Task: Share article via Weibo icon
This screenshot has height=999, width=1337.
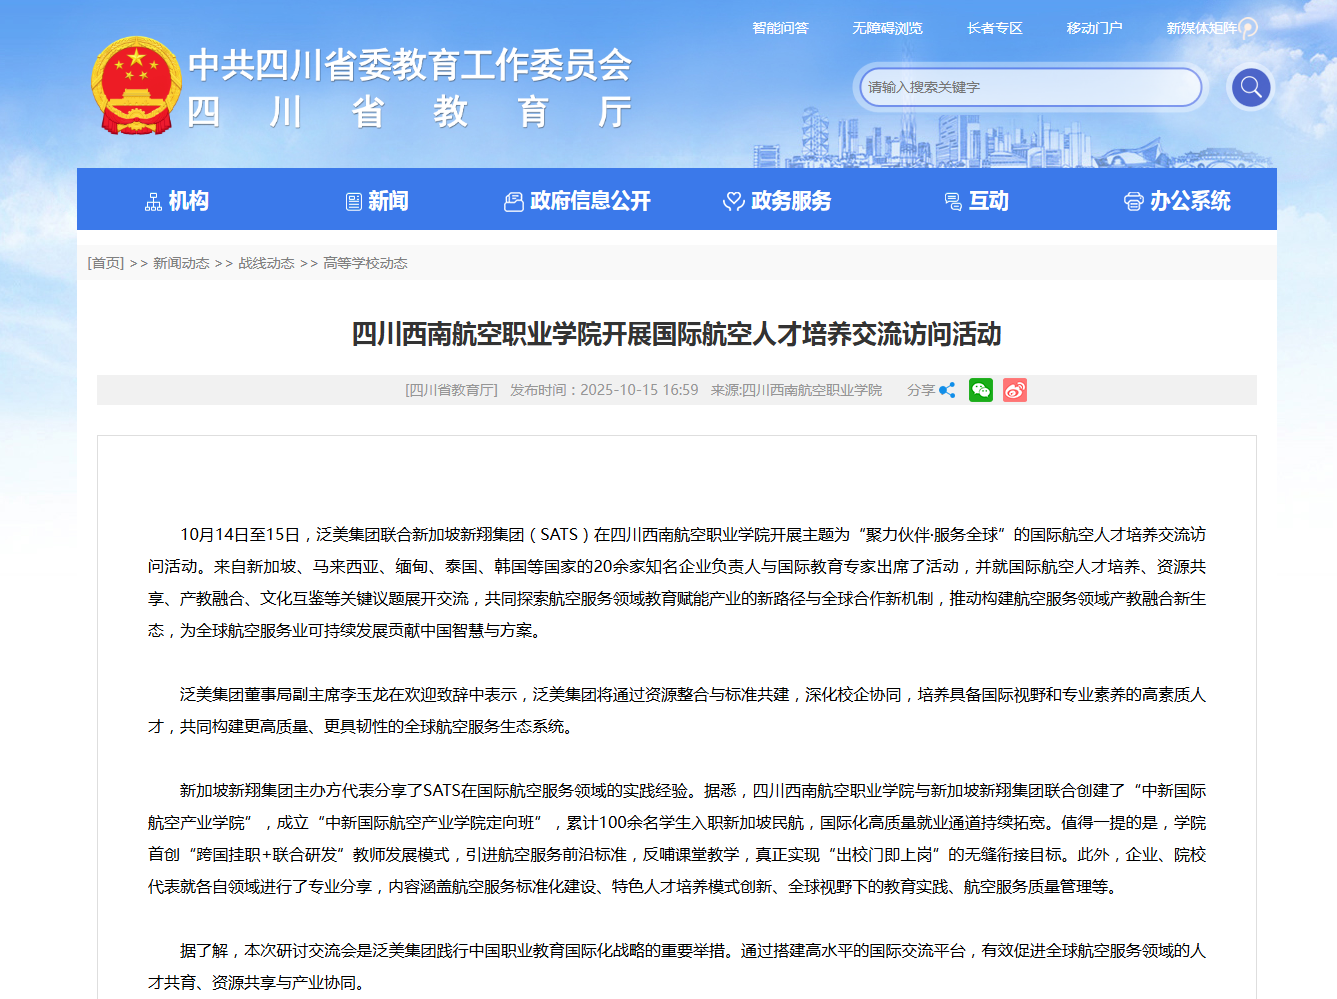Action: [x=1015, y=390]
